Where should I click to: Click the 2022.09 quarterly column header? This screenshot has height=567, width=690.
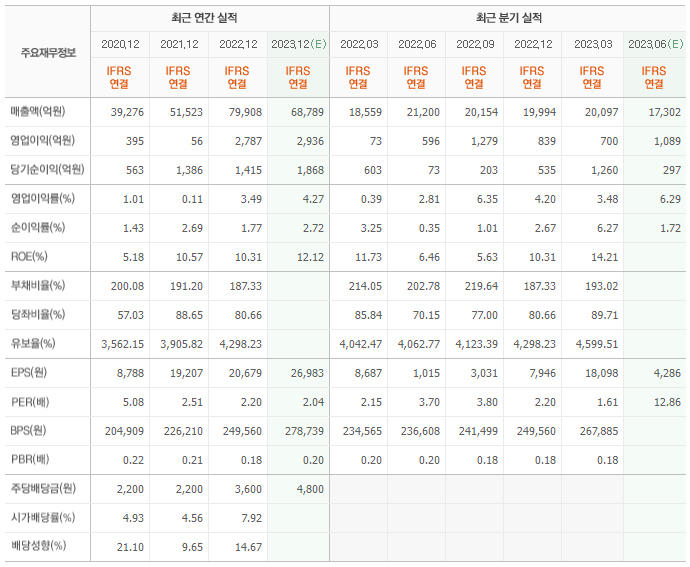pos(475,44)
